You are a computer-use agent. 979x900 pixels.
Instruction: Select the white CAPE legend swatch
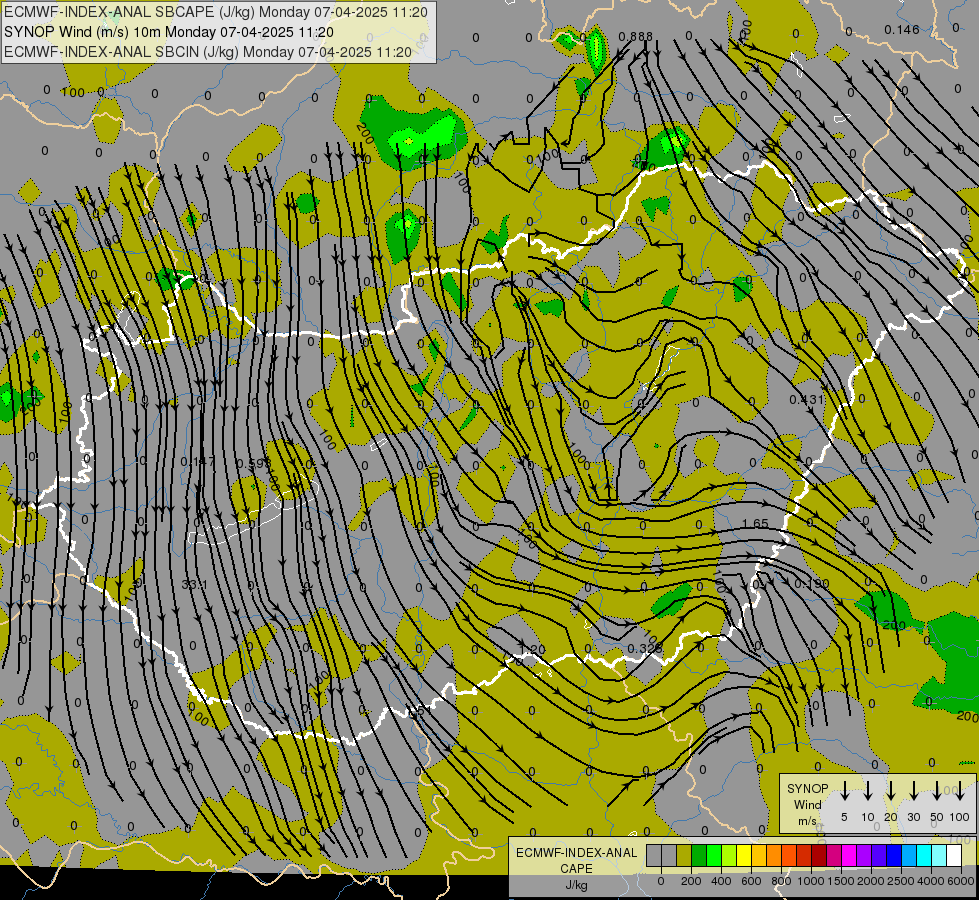pos(954,855)
